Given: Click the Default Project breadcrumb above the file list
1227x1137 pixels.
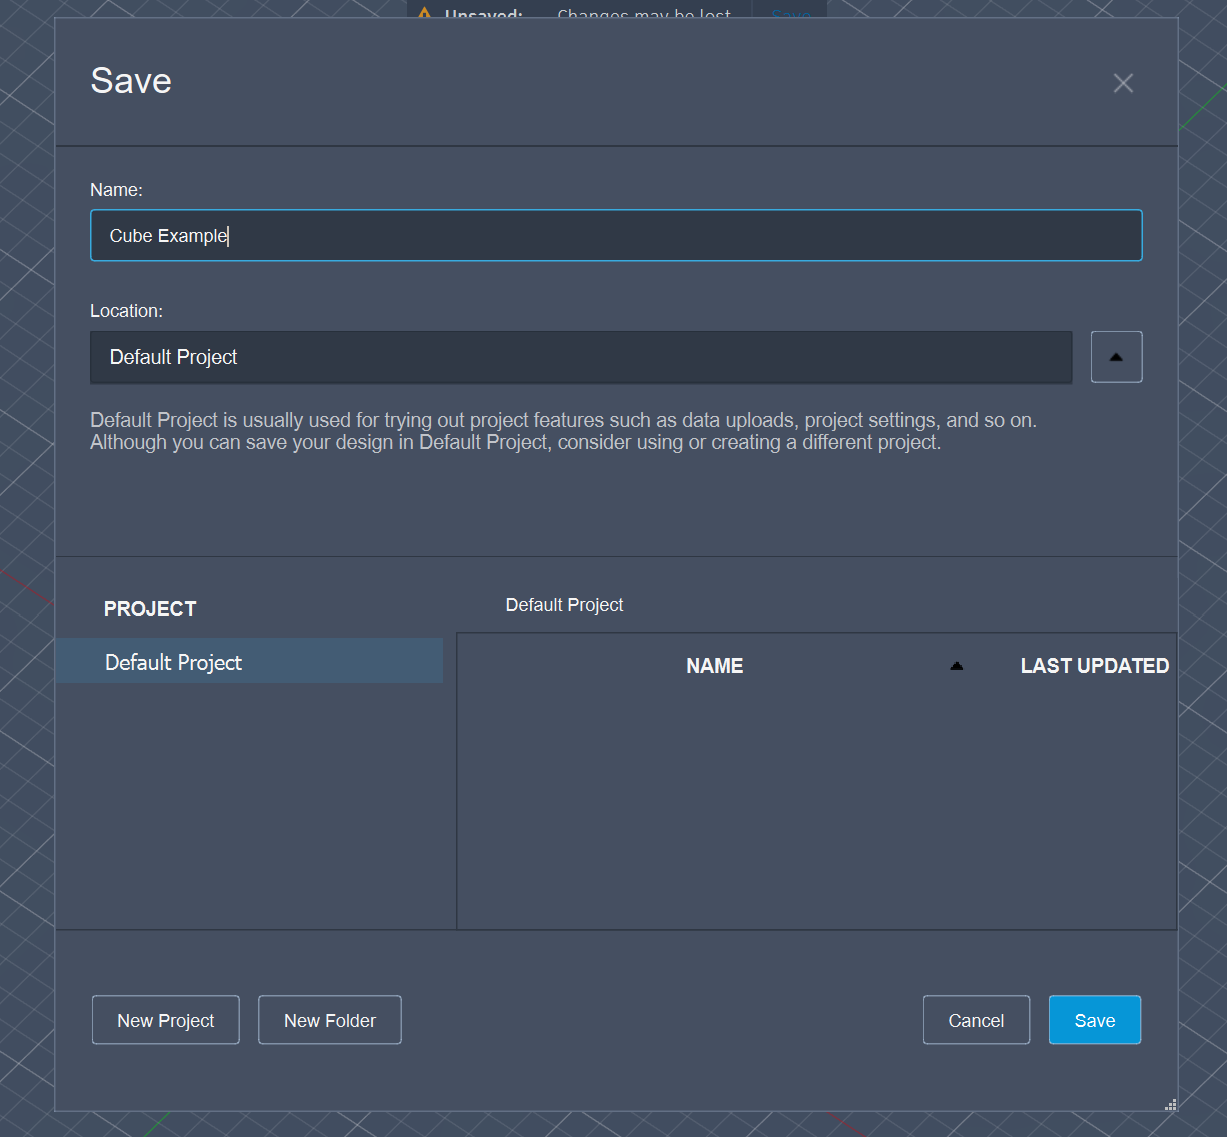Looking at the screenshot, I should click(x=564, y=605).
